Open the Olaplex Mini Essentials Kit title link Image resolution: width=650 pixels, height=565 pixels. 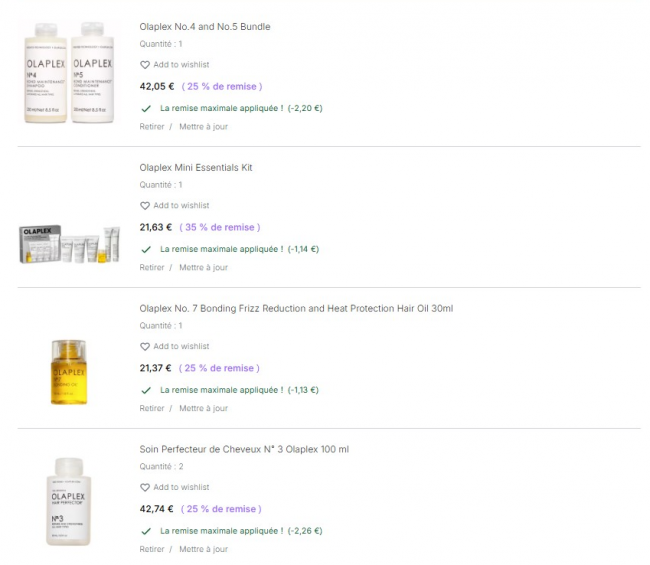pos(196,168)
